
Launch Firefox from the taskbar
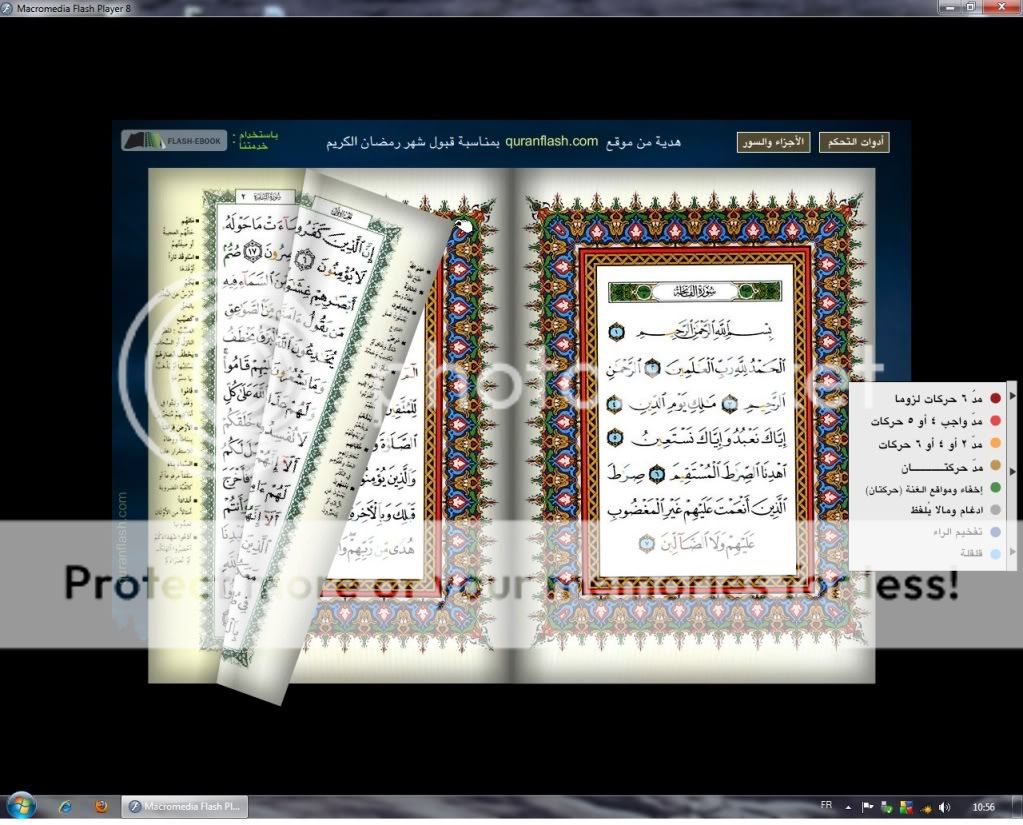click(101, 807)
